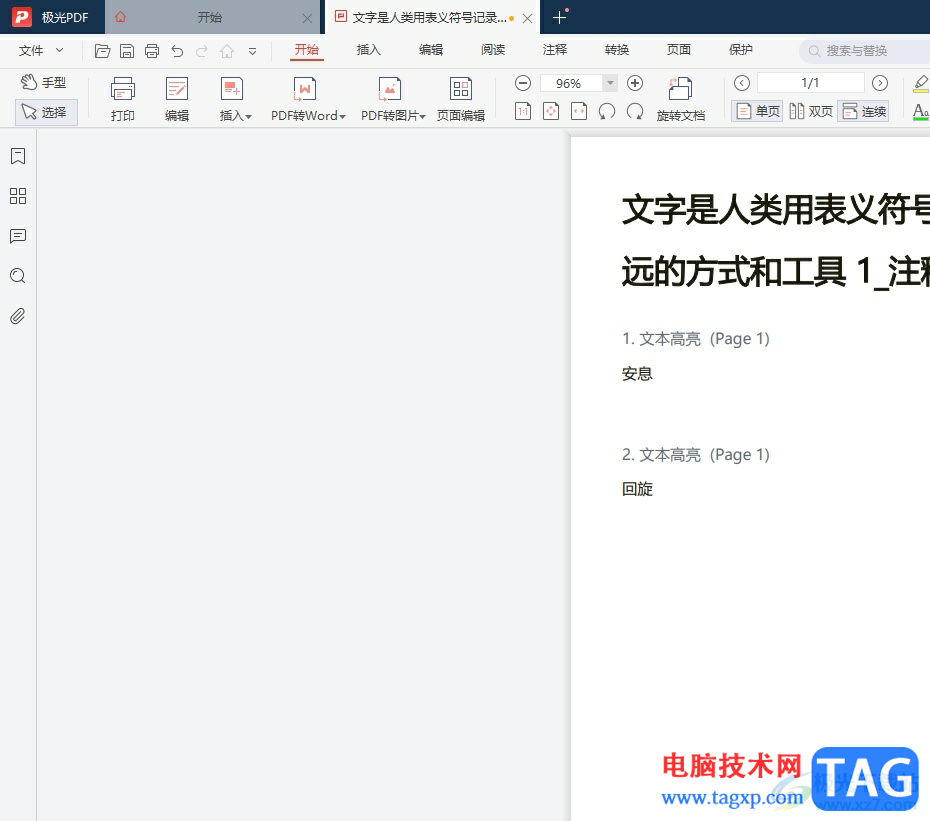Open the search sidebar panel

click(18, 276)
